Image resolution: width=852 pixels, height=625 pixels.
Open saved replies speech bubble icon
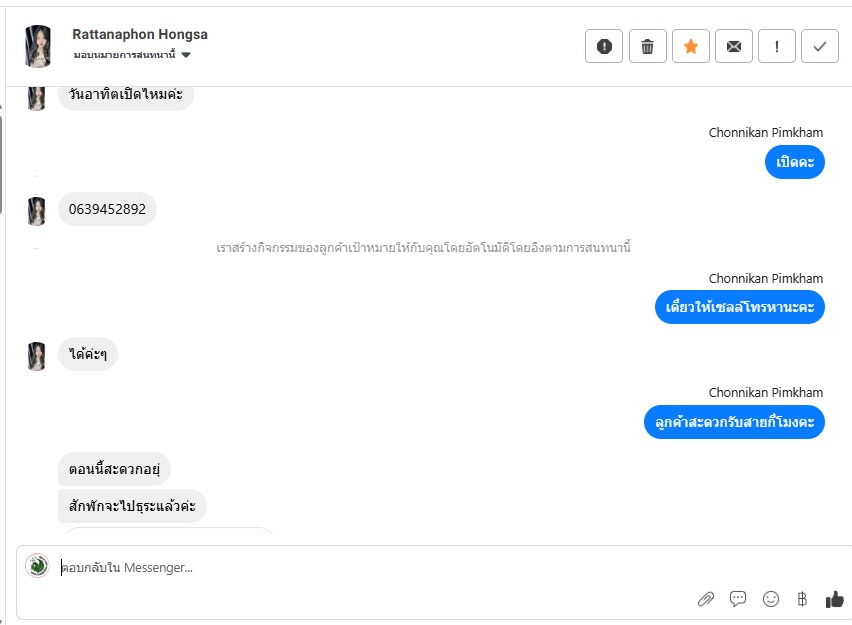(x=738, y=599)
